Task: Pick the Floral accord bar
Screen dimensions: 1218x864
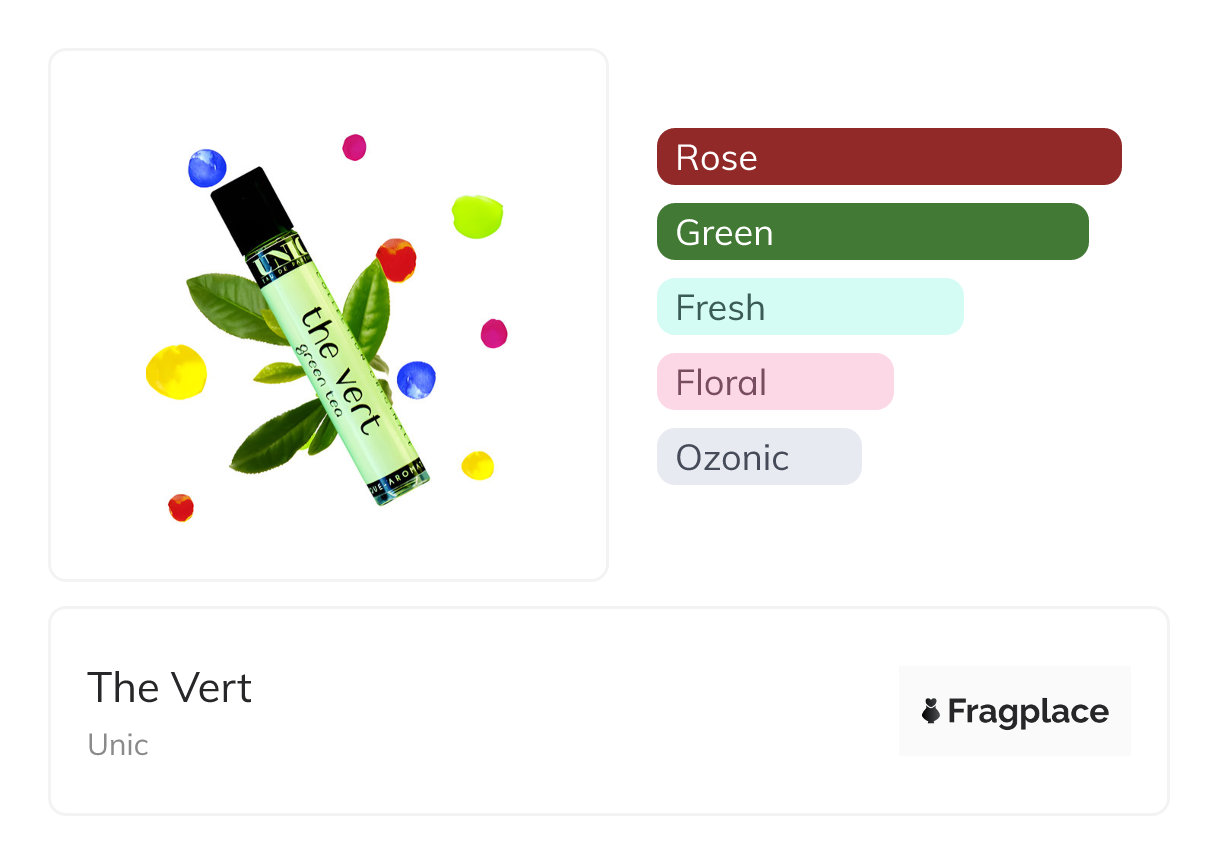Action: [775, 382]
